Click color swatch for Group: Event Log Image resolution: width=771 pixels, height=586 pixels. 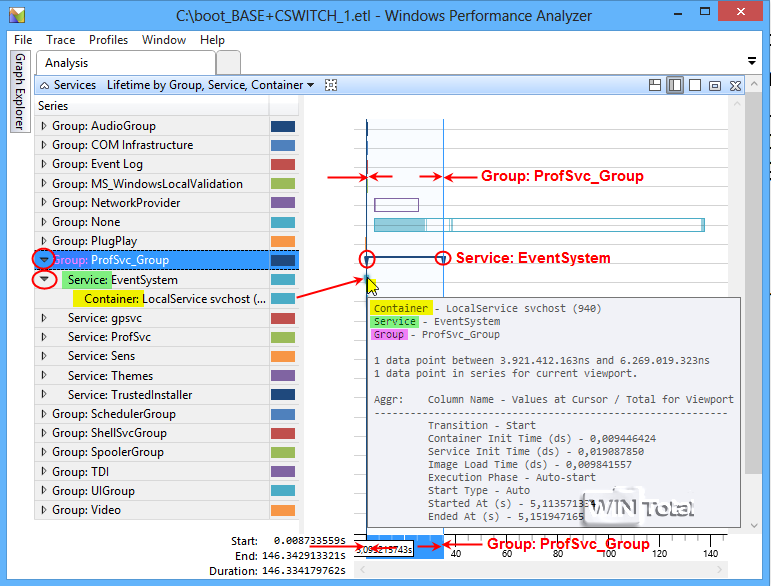pos(283,165)
